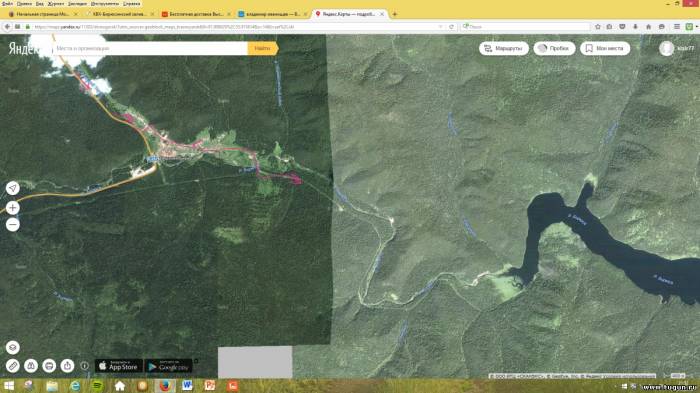The image size is (700, 393).
Task: Zoom in with the plus button
Action: point(12,208)
